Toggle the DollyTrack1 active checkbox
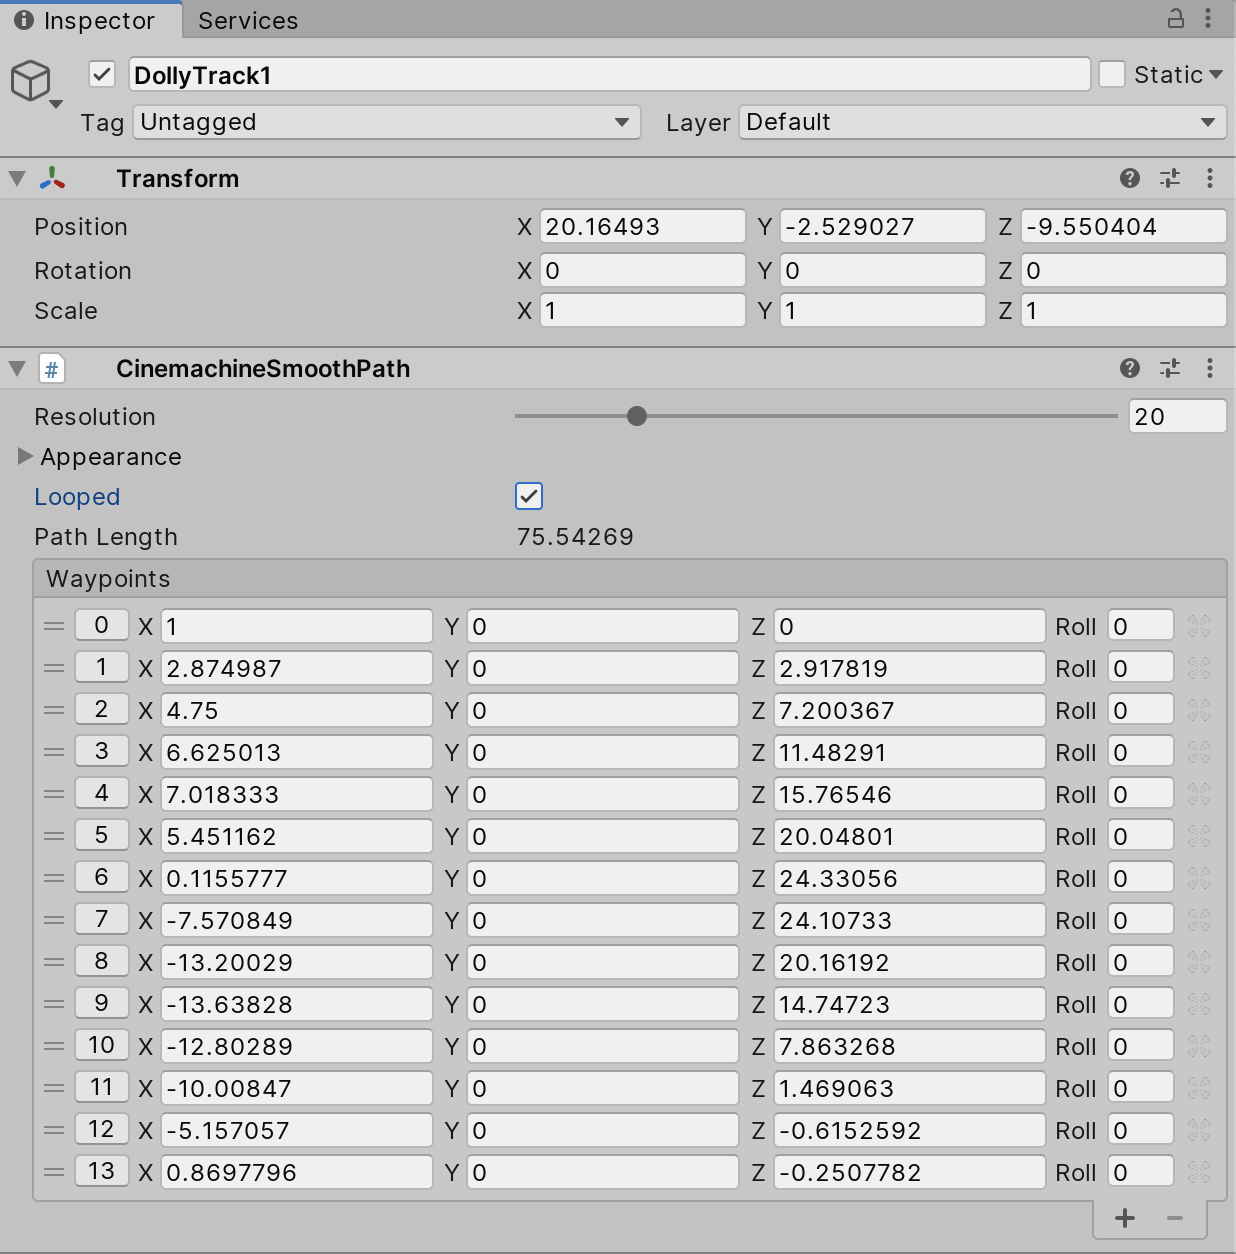 102,74
